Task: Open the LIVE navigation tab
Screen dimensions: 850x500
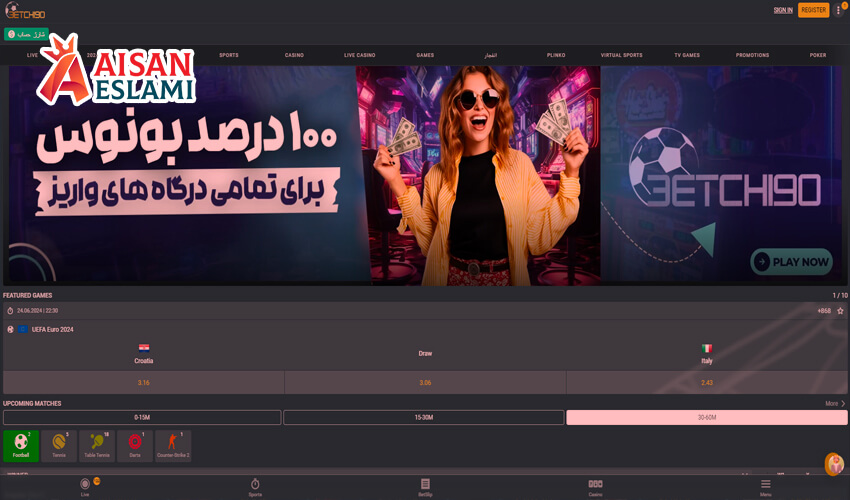Action: click(x=33, y=55)
